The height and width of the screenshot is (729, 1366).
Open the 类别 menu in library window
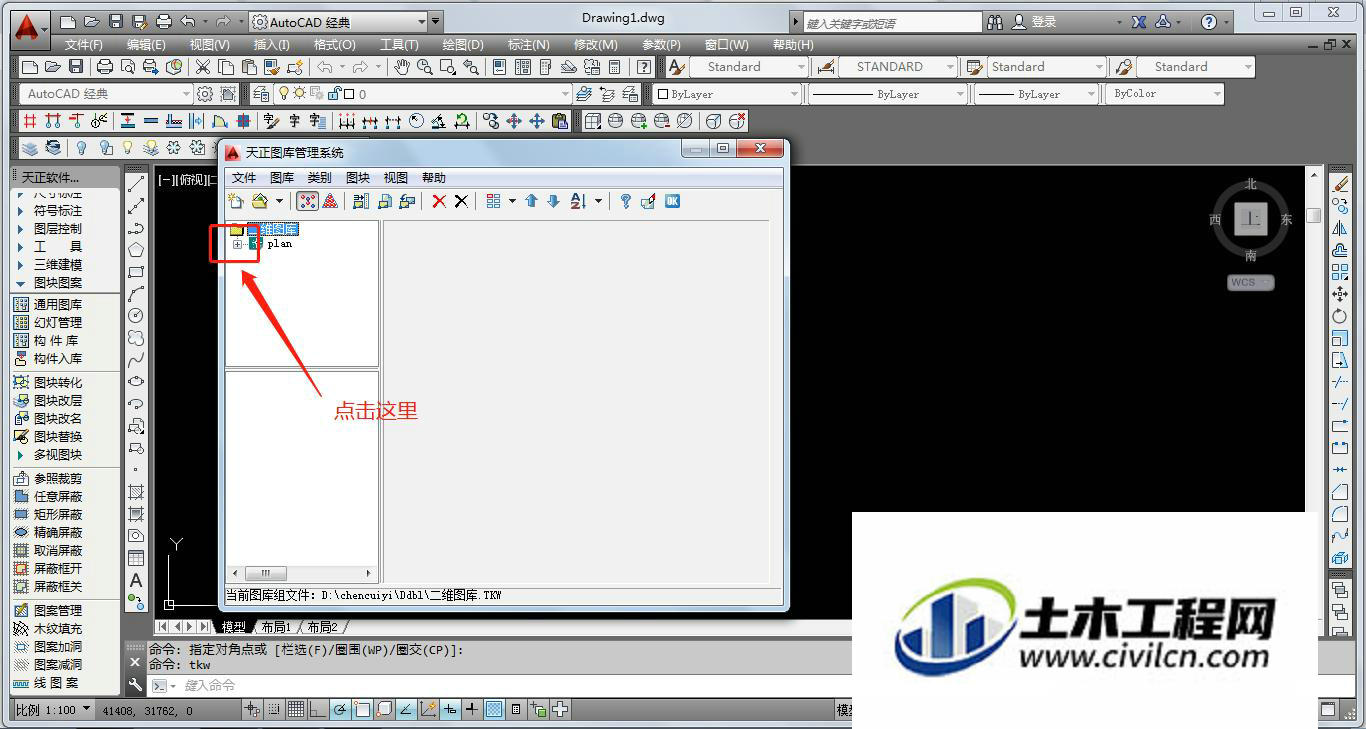pos(319,178)
